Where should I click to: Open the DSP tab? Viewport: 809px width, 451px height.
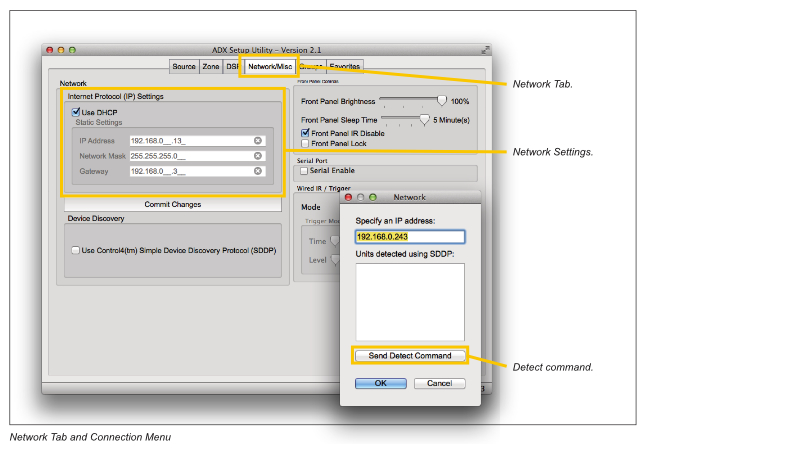(x=232, y=67)
